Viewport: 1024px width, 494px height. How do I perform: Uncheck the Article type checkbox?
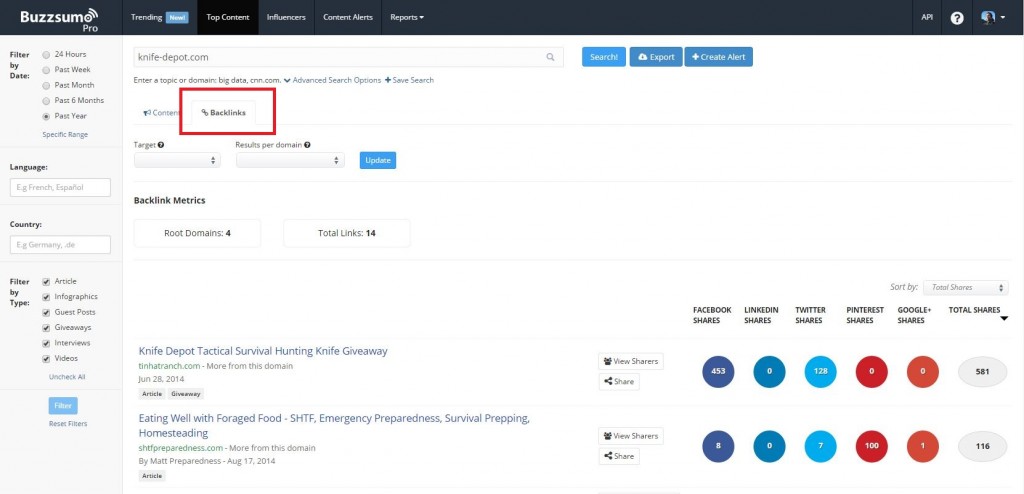[46, 282]
